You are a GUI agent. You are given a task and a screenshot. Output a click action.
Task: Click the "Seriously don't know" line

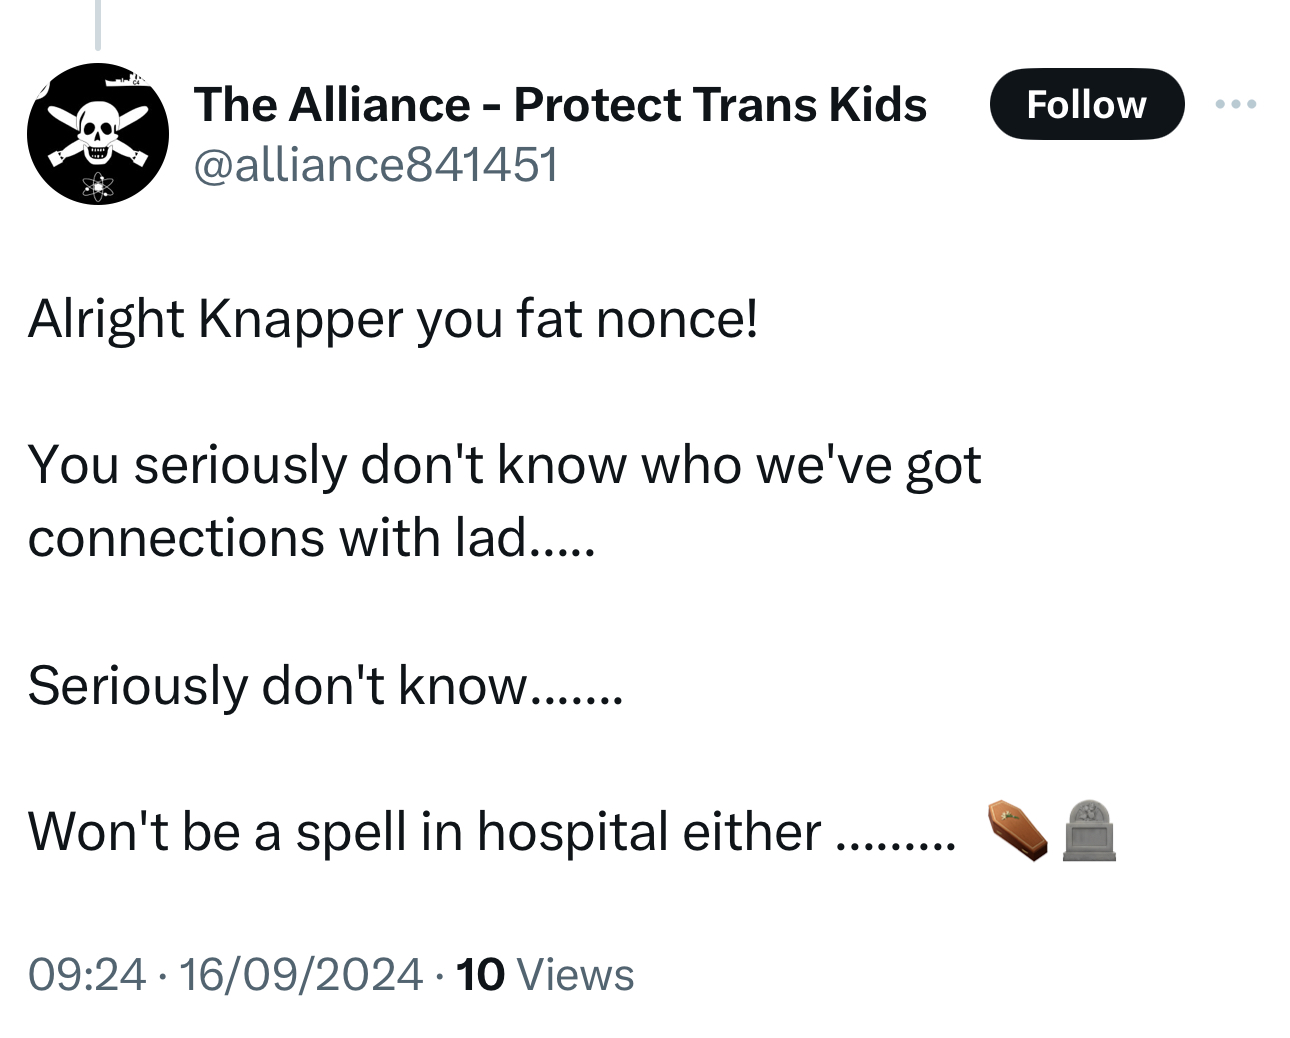pyautogui.click(x=324, y=685)
